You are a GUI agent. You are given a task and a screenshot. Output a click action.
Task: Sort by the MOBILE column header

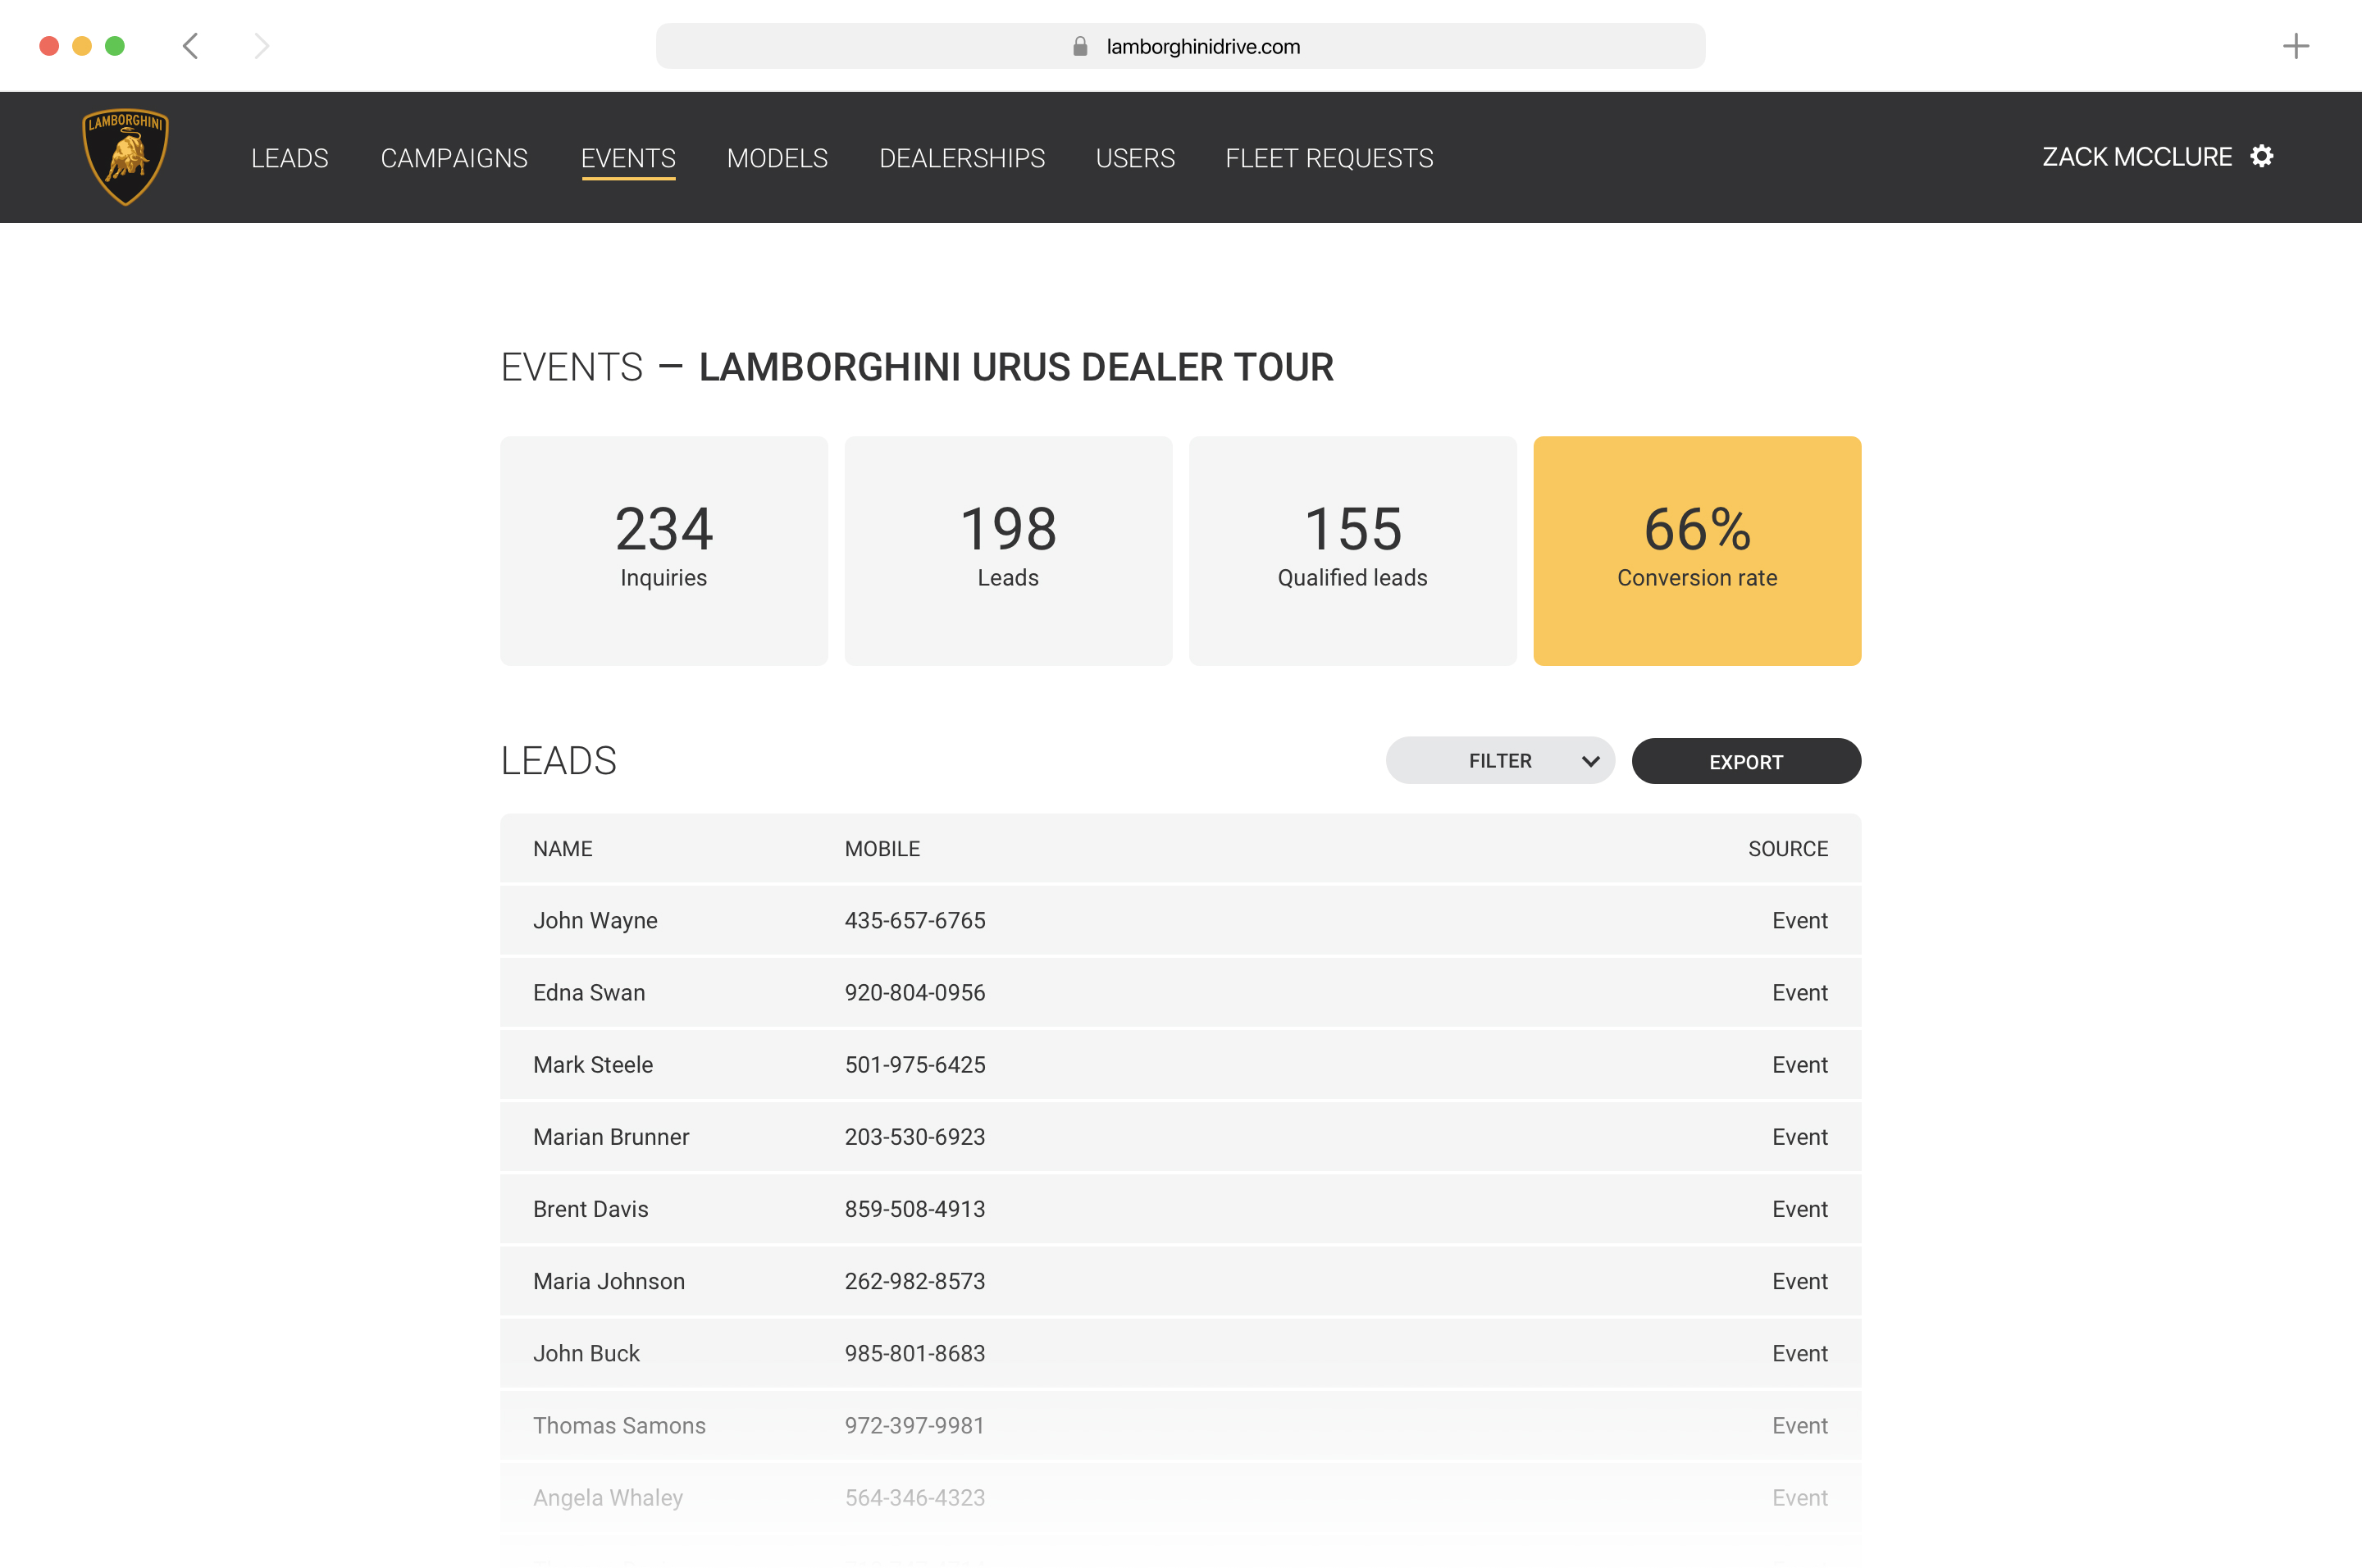882,849
